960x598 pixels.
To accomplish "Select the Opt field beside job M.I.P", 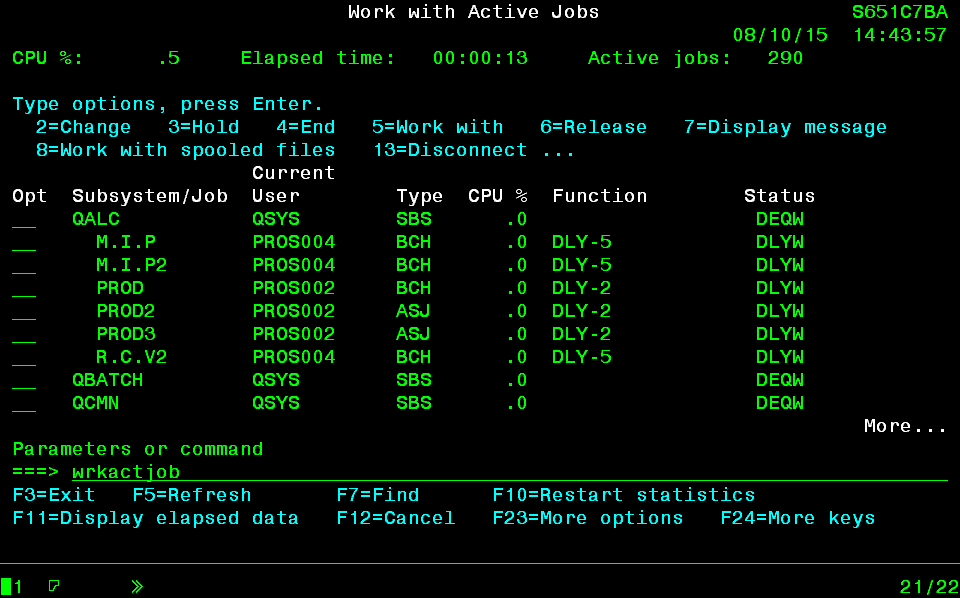I will point(24,243).
